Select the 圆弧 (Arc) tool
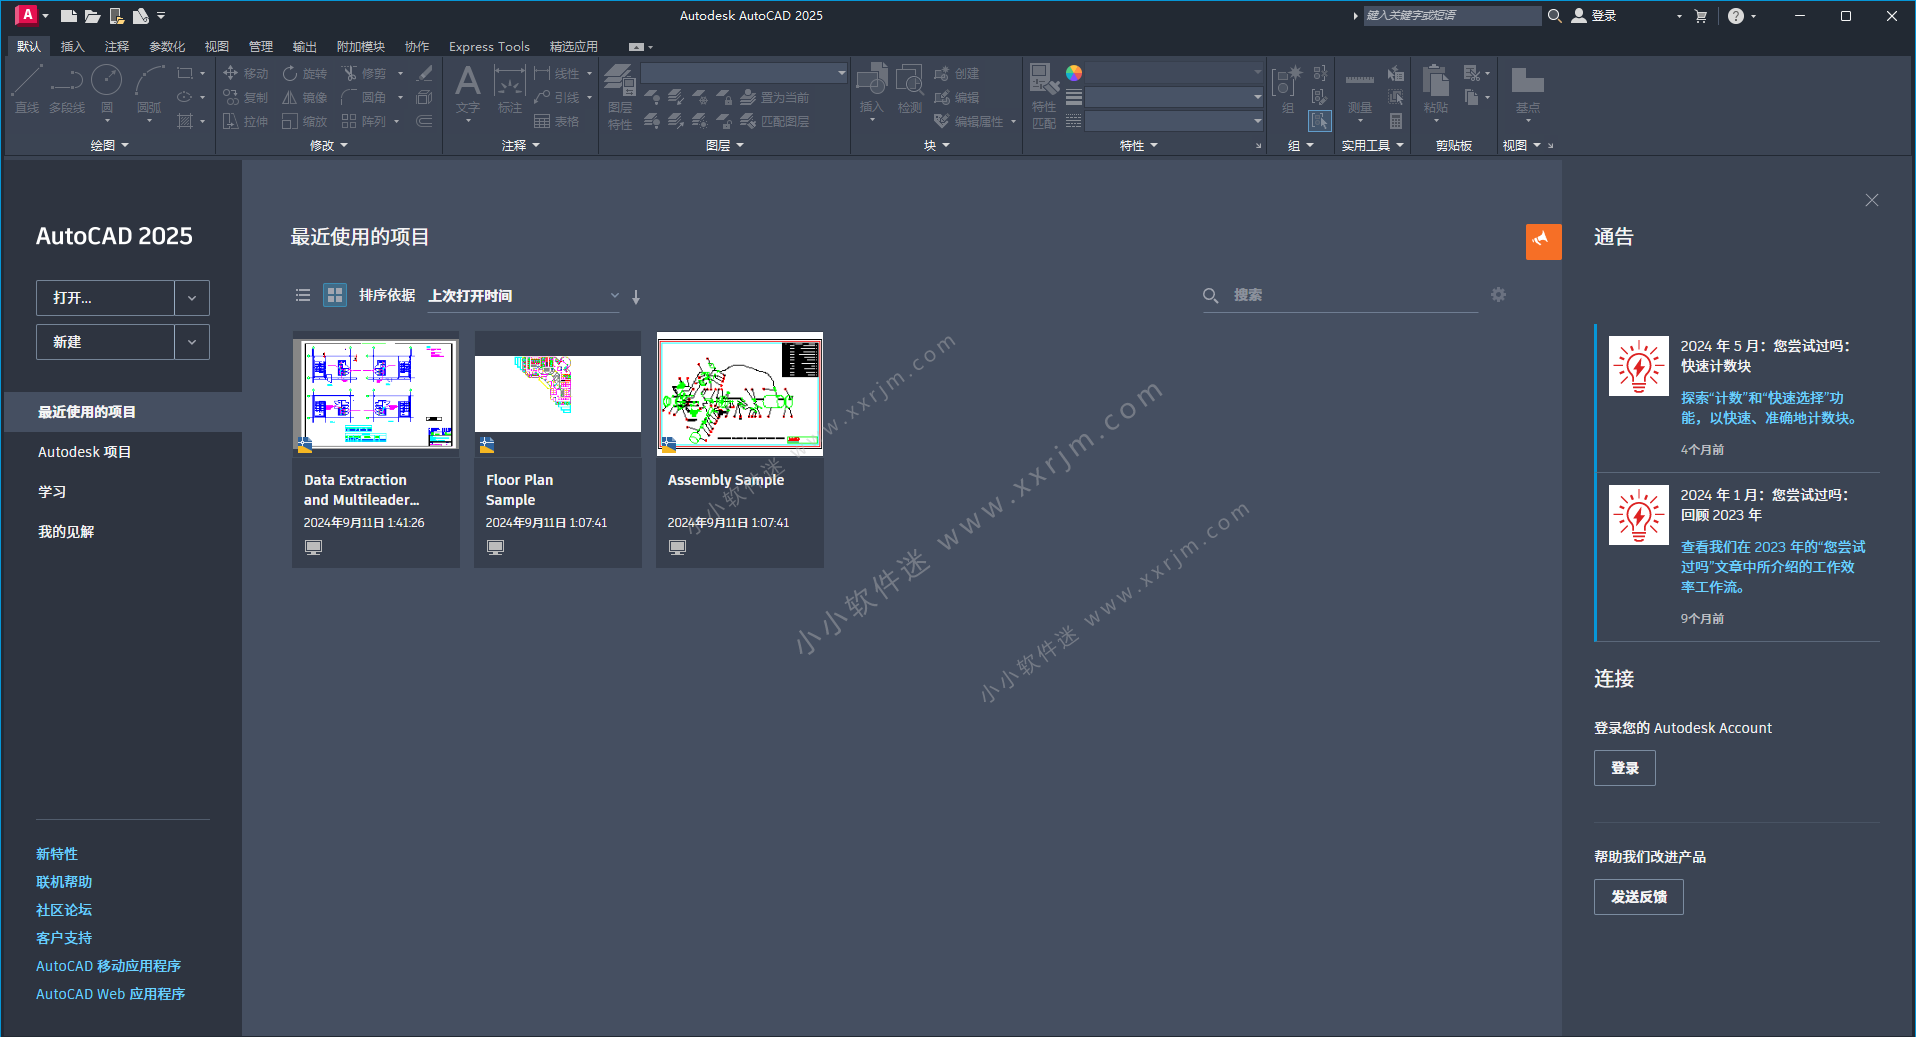This screenshot has width=1916, height=1037. click(x=149, y=90)
